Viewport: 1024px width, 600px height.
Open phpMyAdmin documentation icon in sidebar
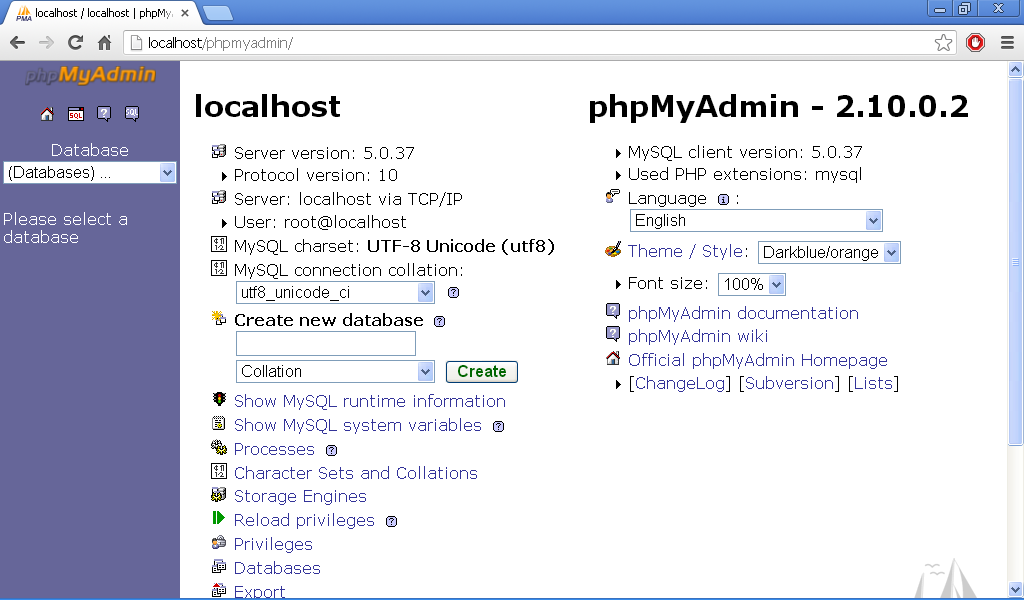tap(104, 114)
